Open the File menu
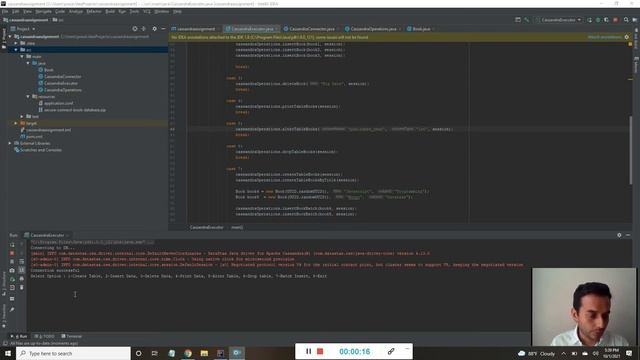The image size is (640, 360). [5, 11]
